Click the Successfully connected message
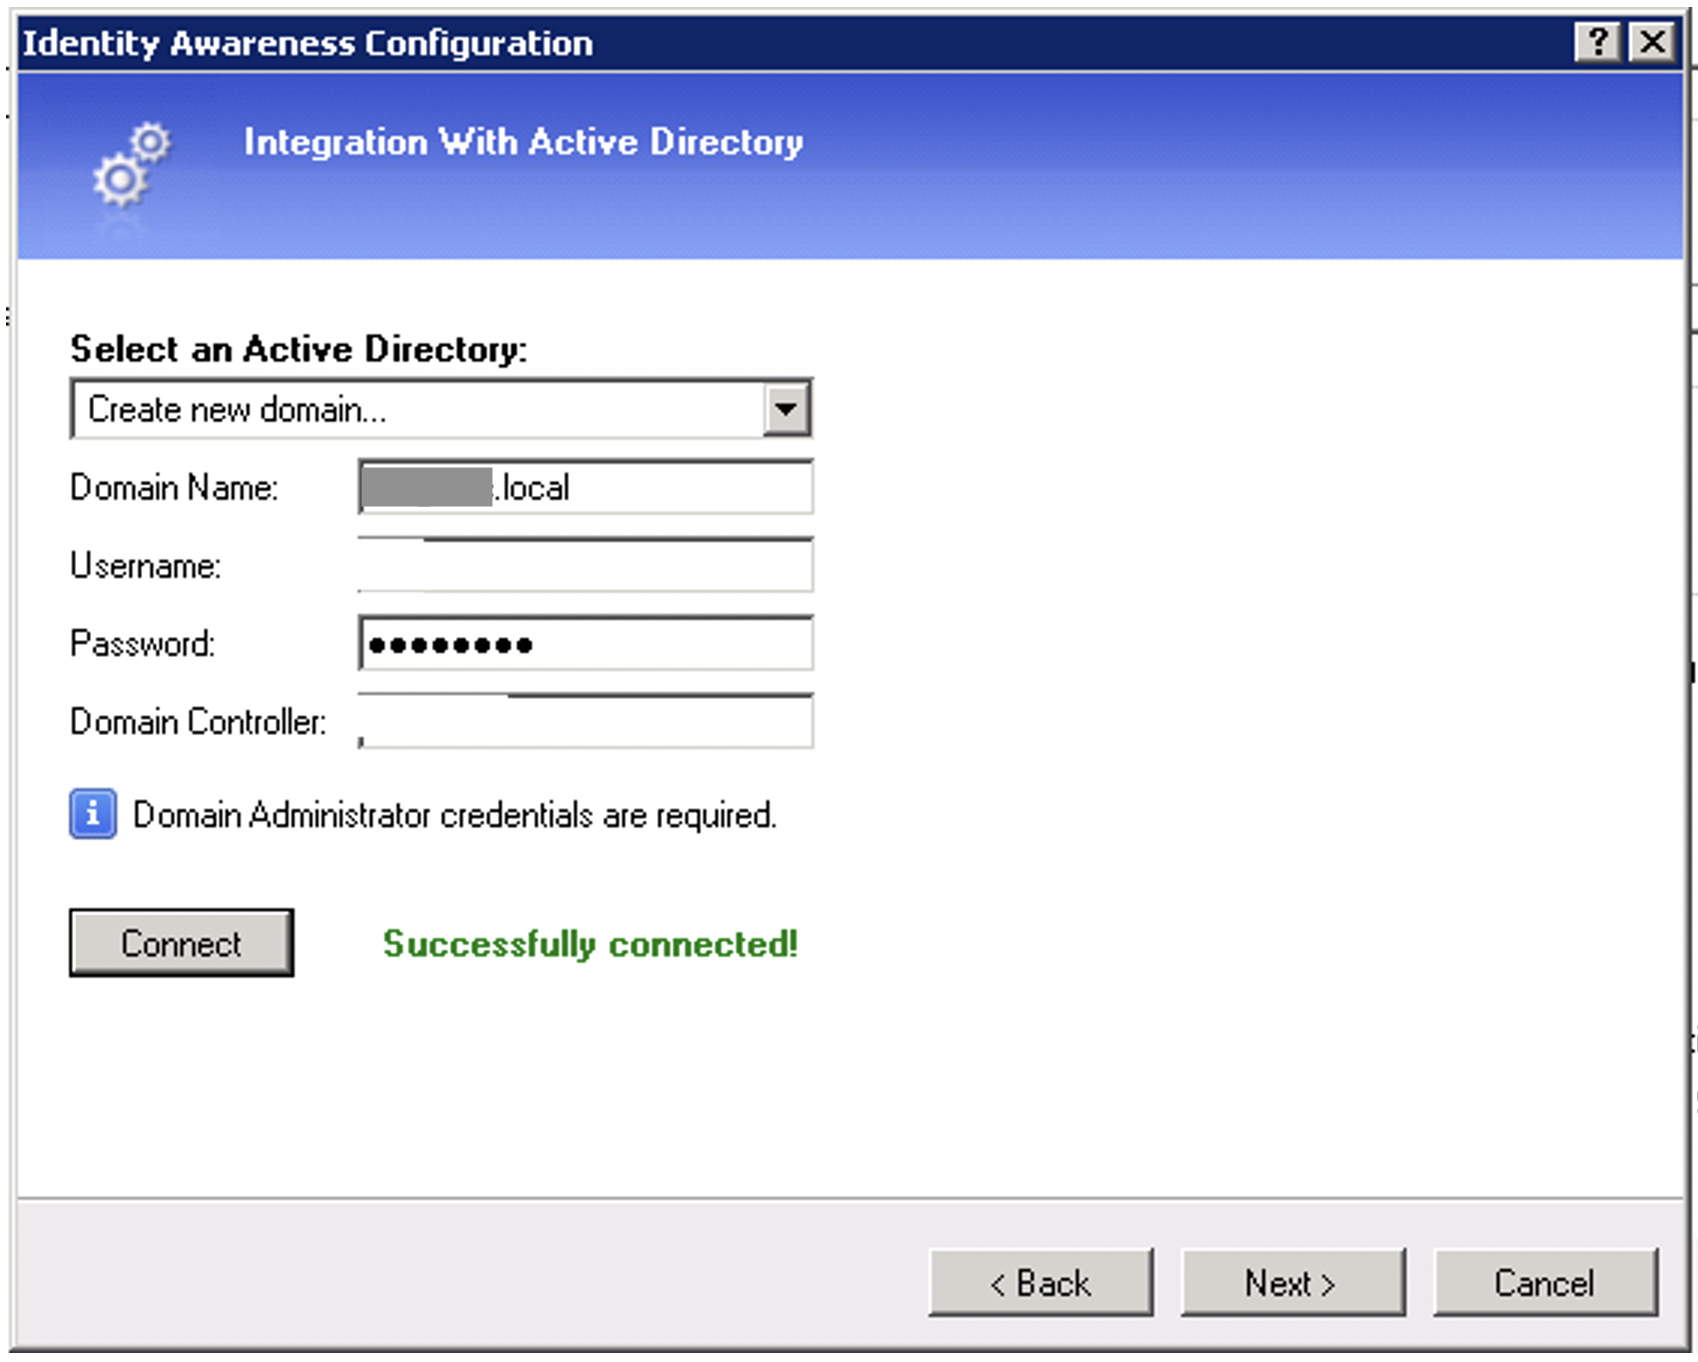This screenshot has height=1362, width=1698. point(590,944)
